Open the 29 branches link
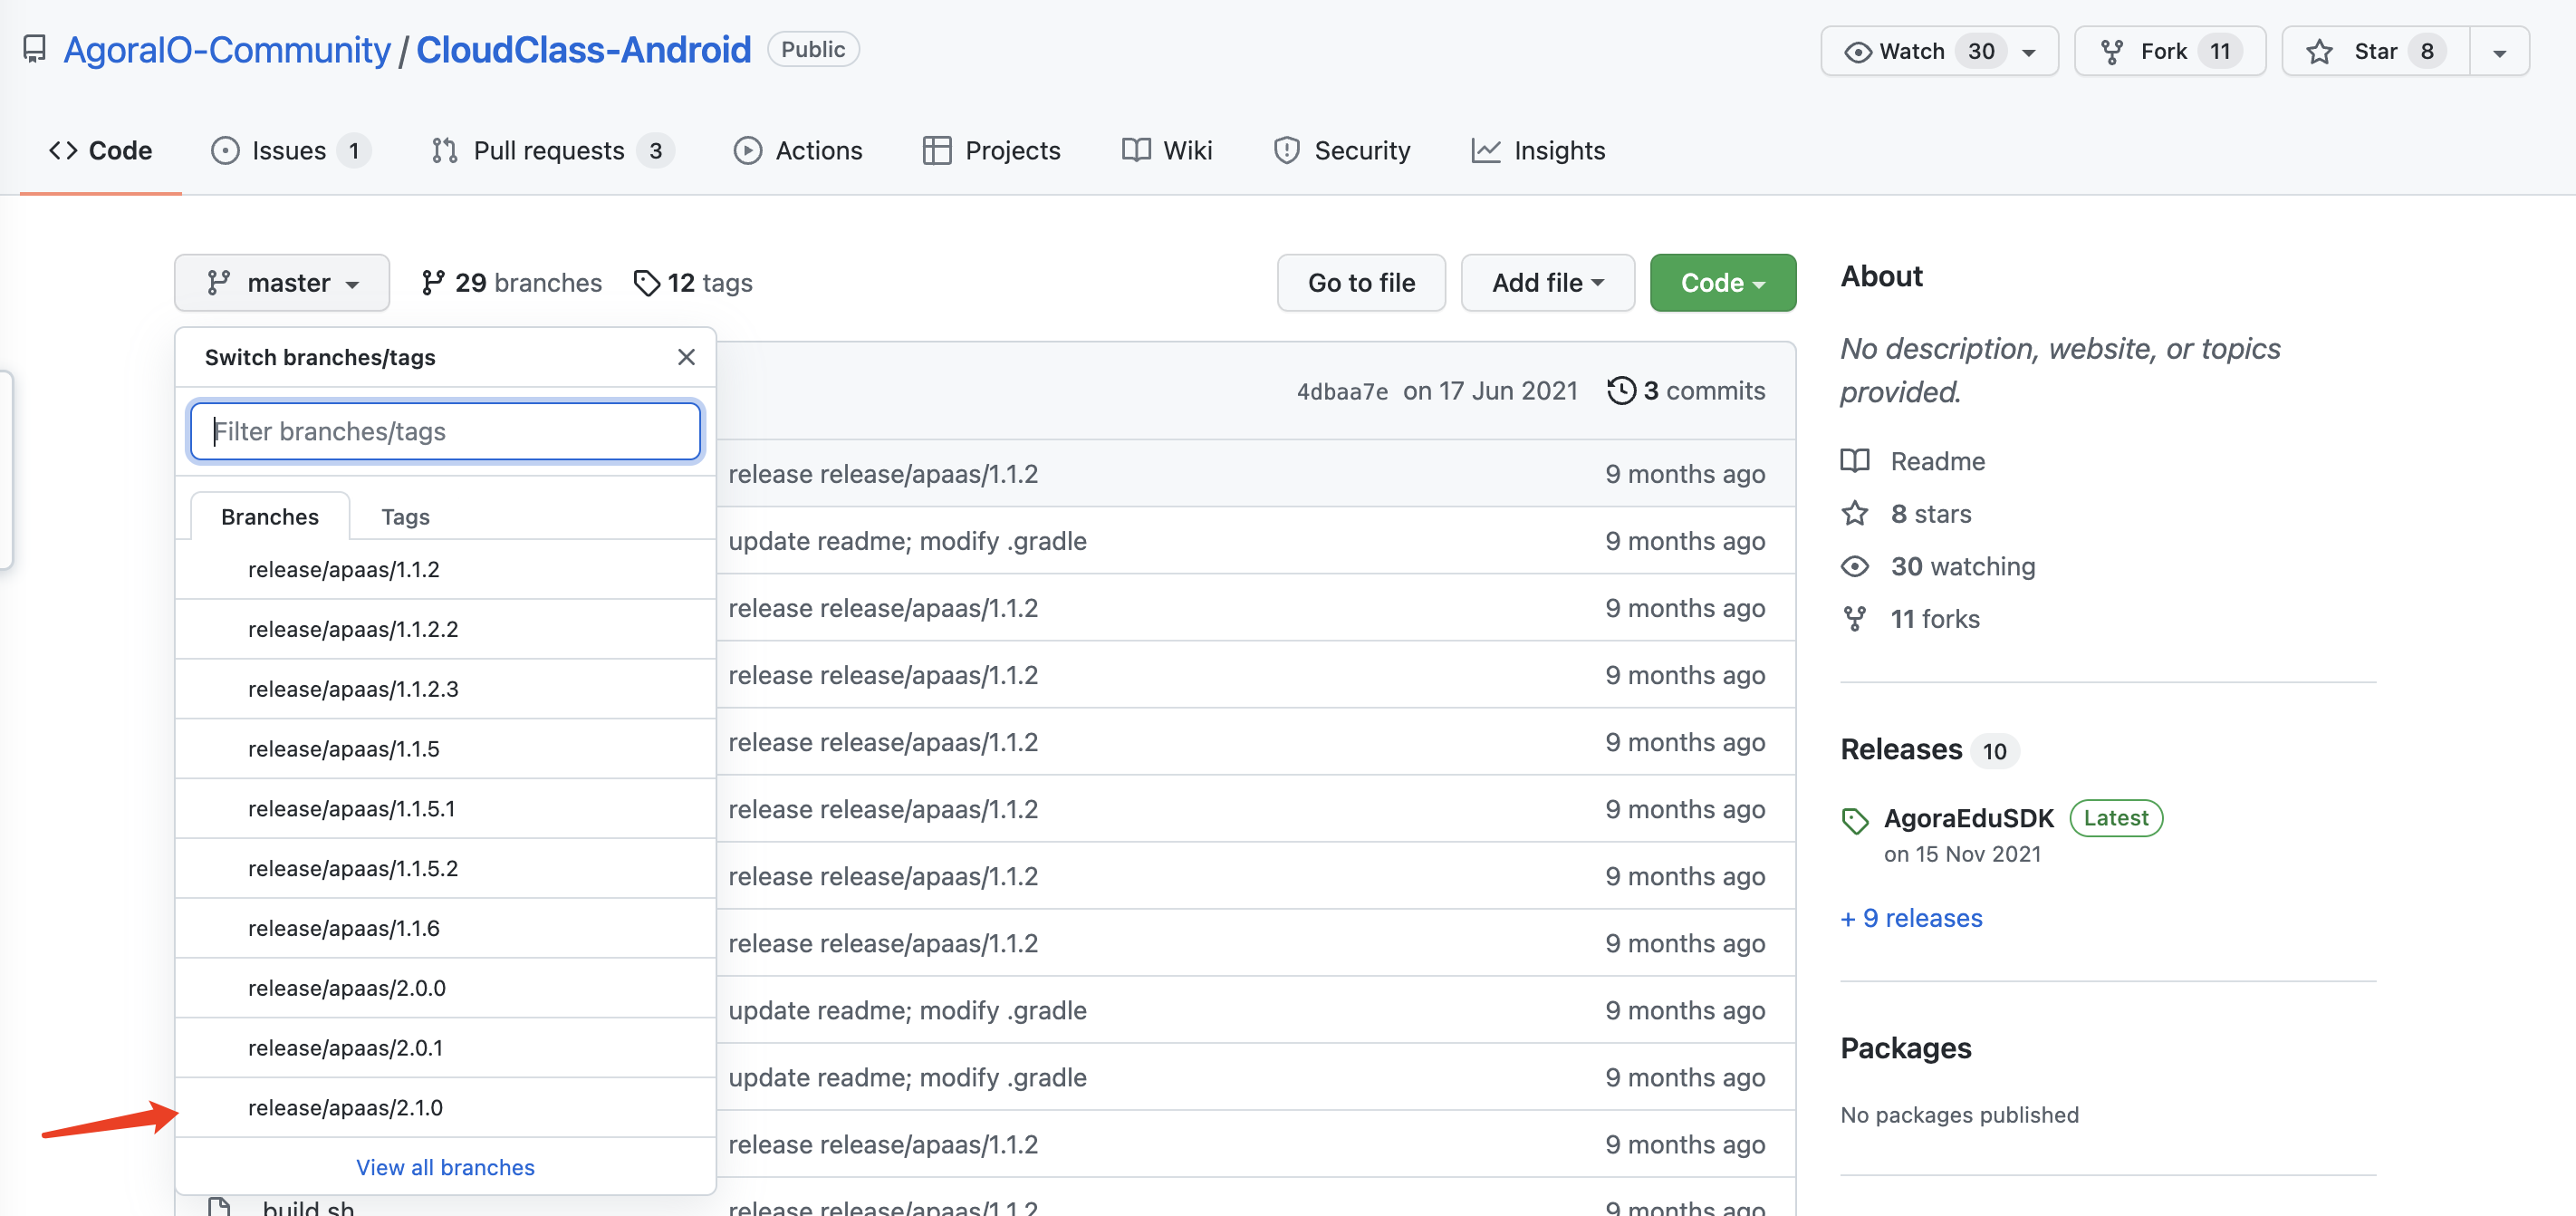 pyautogui.click(x=512, y=283)
